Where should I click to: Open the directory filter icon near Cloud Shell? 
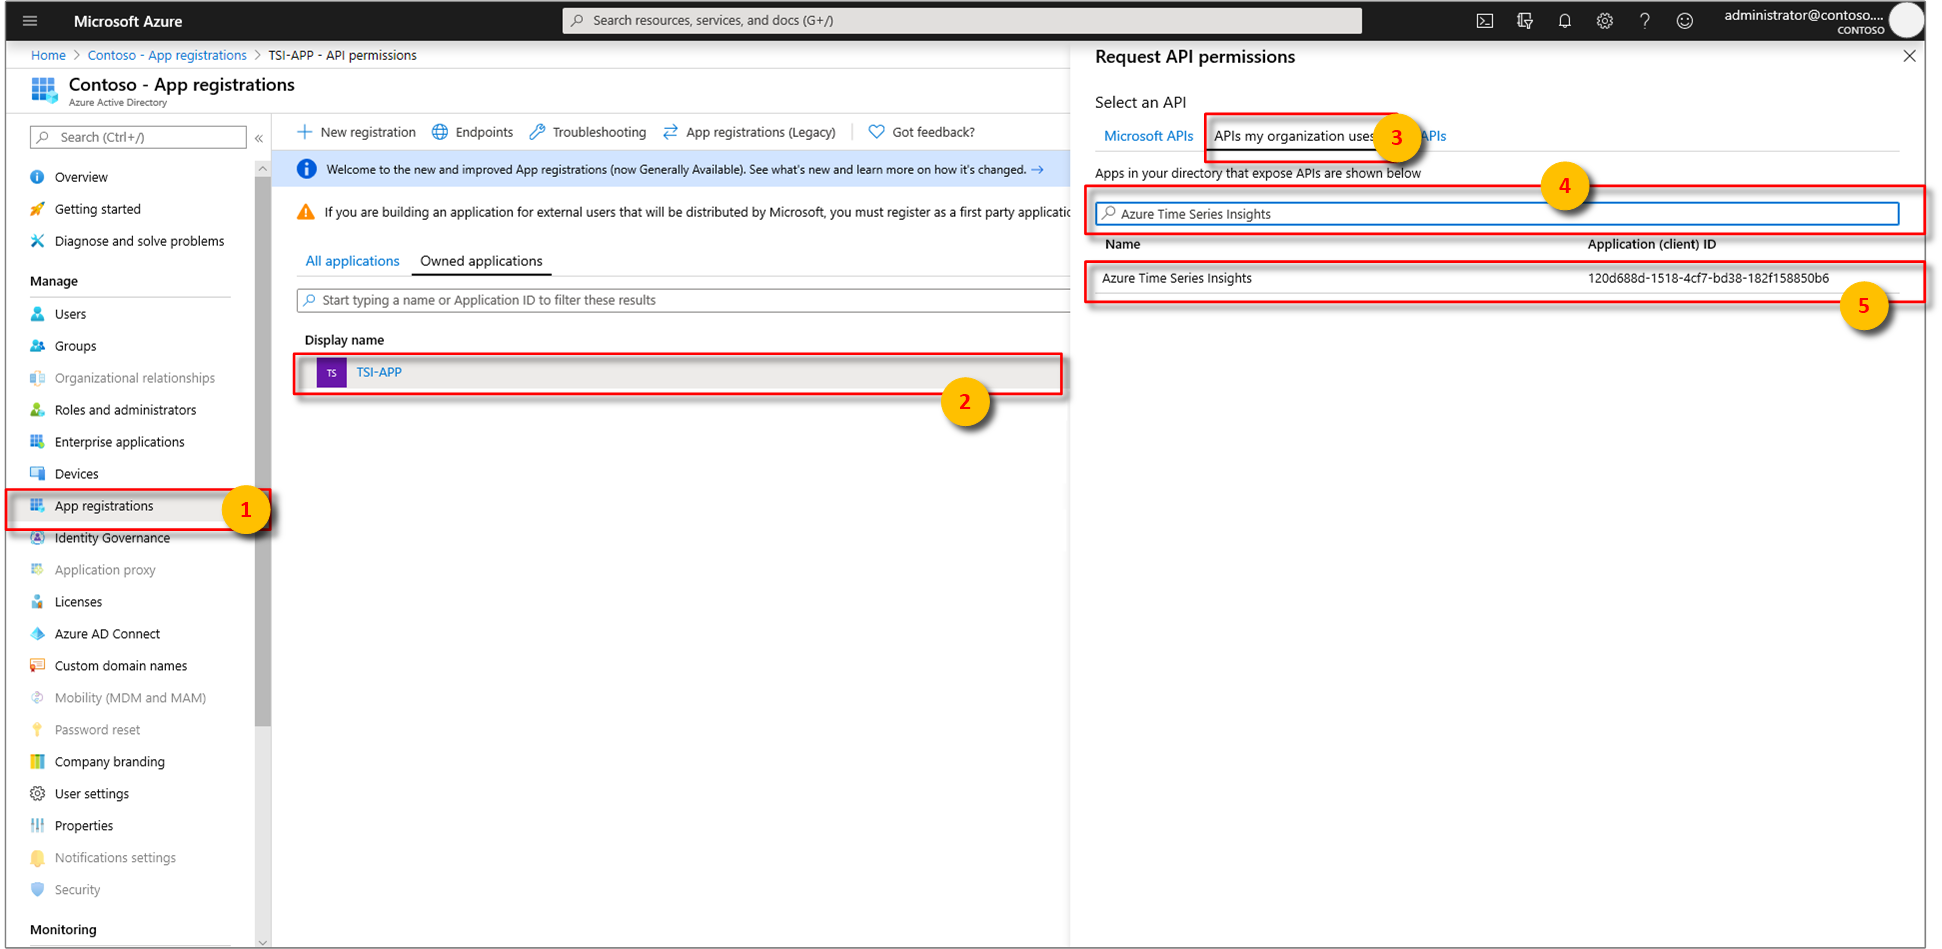click(x=1525, y=20)
